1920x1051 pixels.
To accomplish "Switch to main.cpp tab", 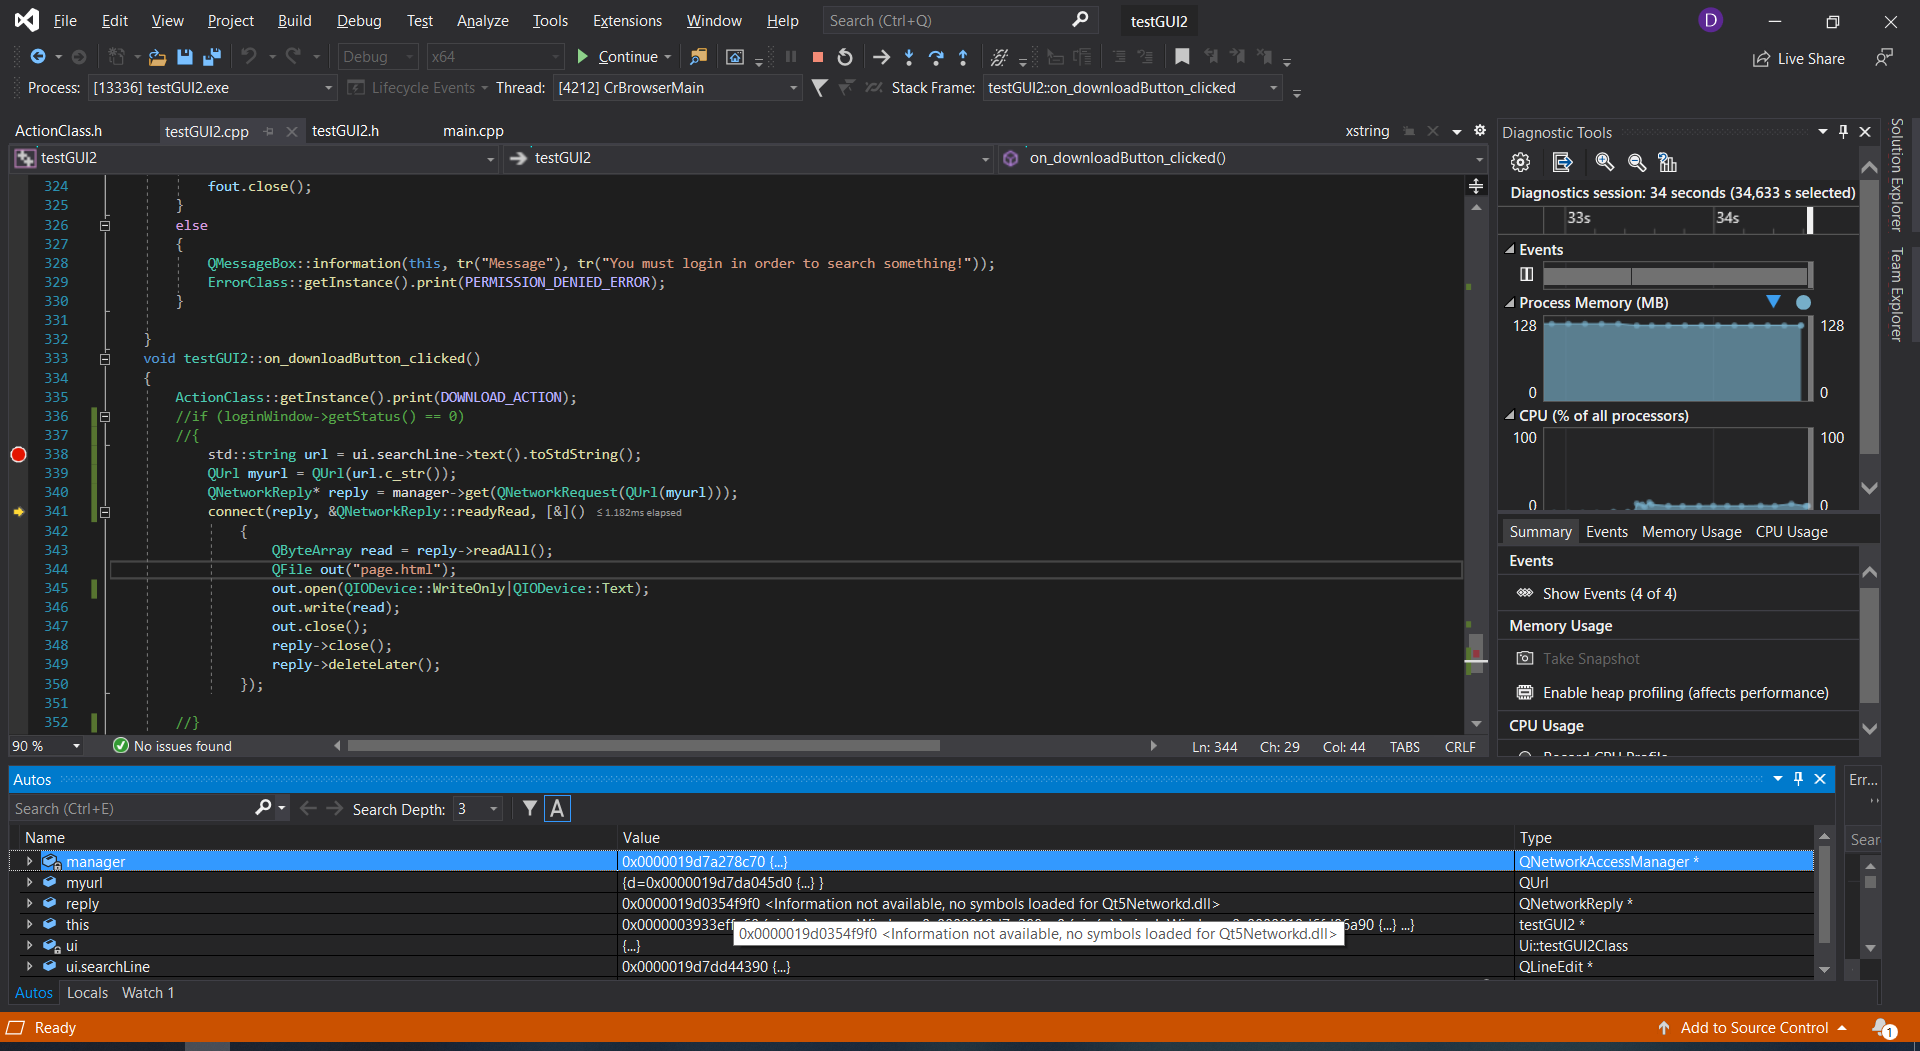I will 473,131.
